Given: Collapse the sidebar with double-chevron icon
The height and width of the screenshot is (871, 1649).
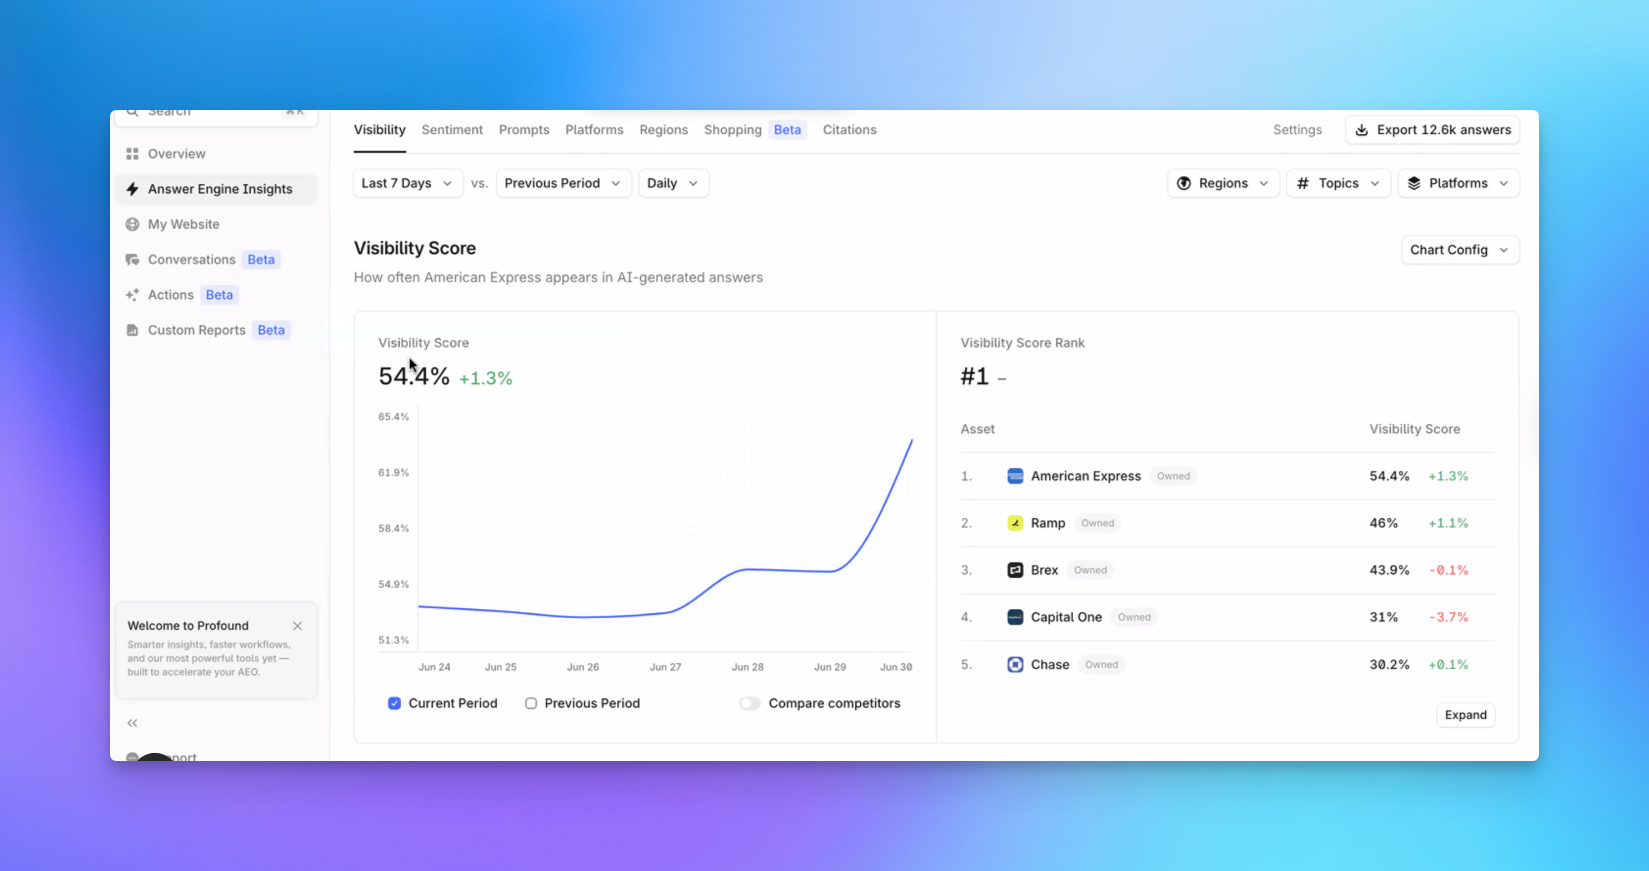Looking at the screenshot, I should [x=132, y=723].
